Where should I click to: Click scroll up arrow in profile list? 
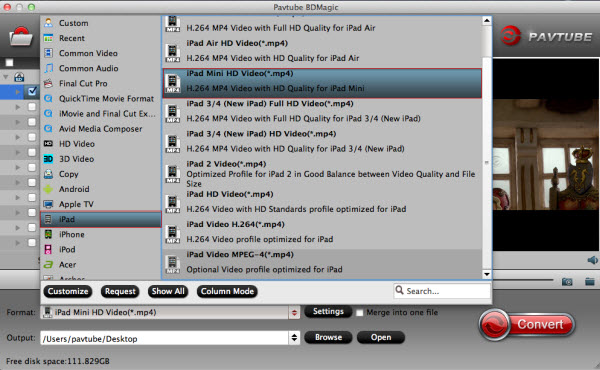tap(487, 21)
